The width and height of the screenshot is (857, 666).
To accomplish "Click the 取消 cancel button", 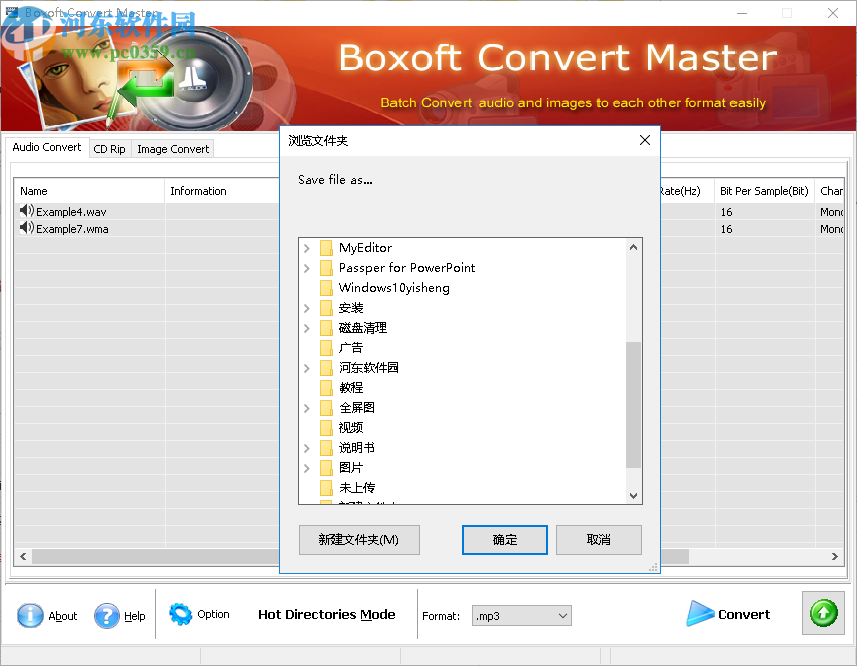I will (x=598, y=539).
